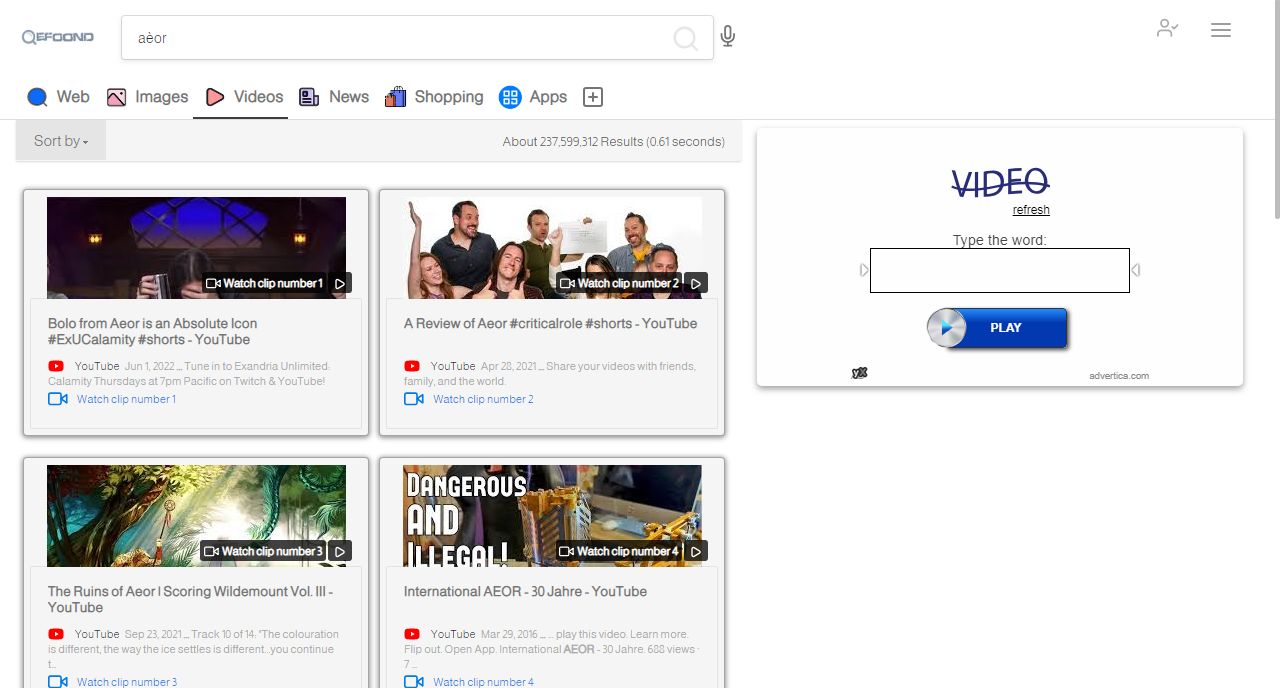Click the search magnifier icon
The width and height of the screenshot is (1280, 688).
(x=685, y=39)
